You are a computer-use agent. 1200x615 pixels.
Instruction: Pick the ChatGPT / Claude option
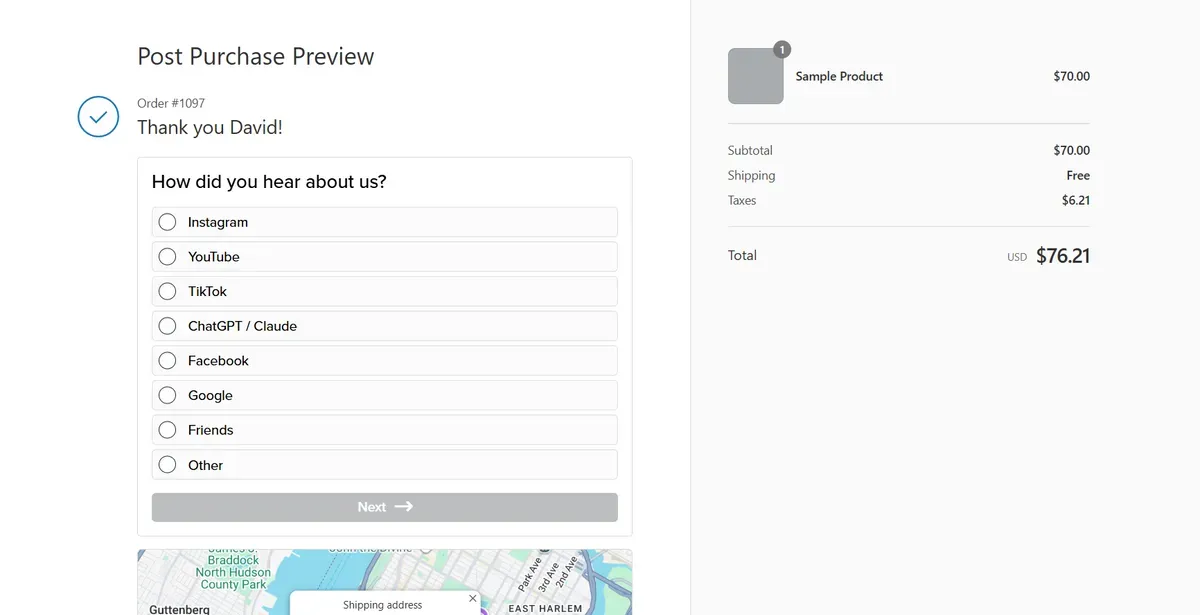(x=384, y=326)
